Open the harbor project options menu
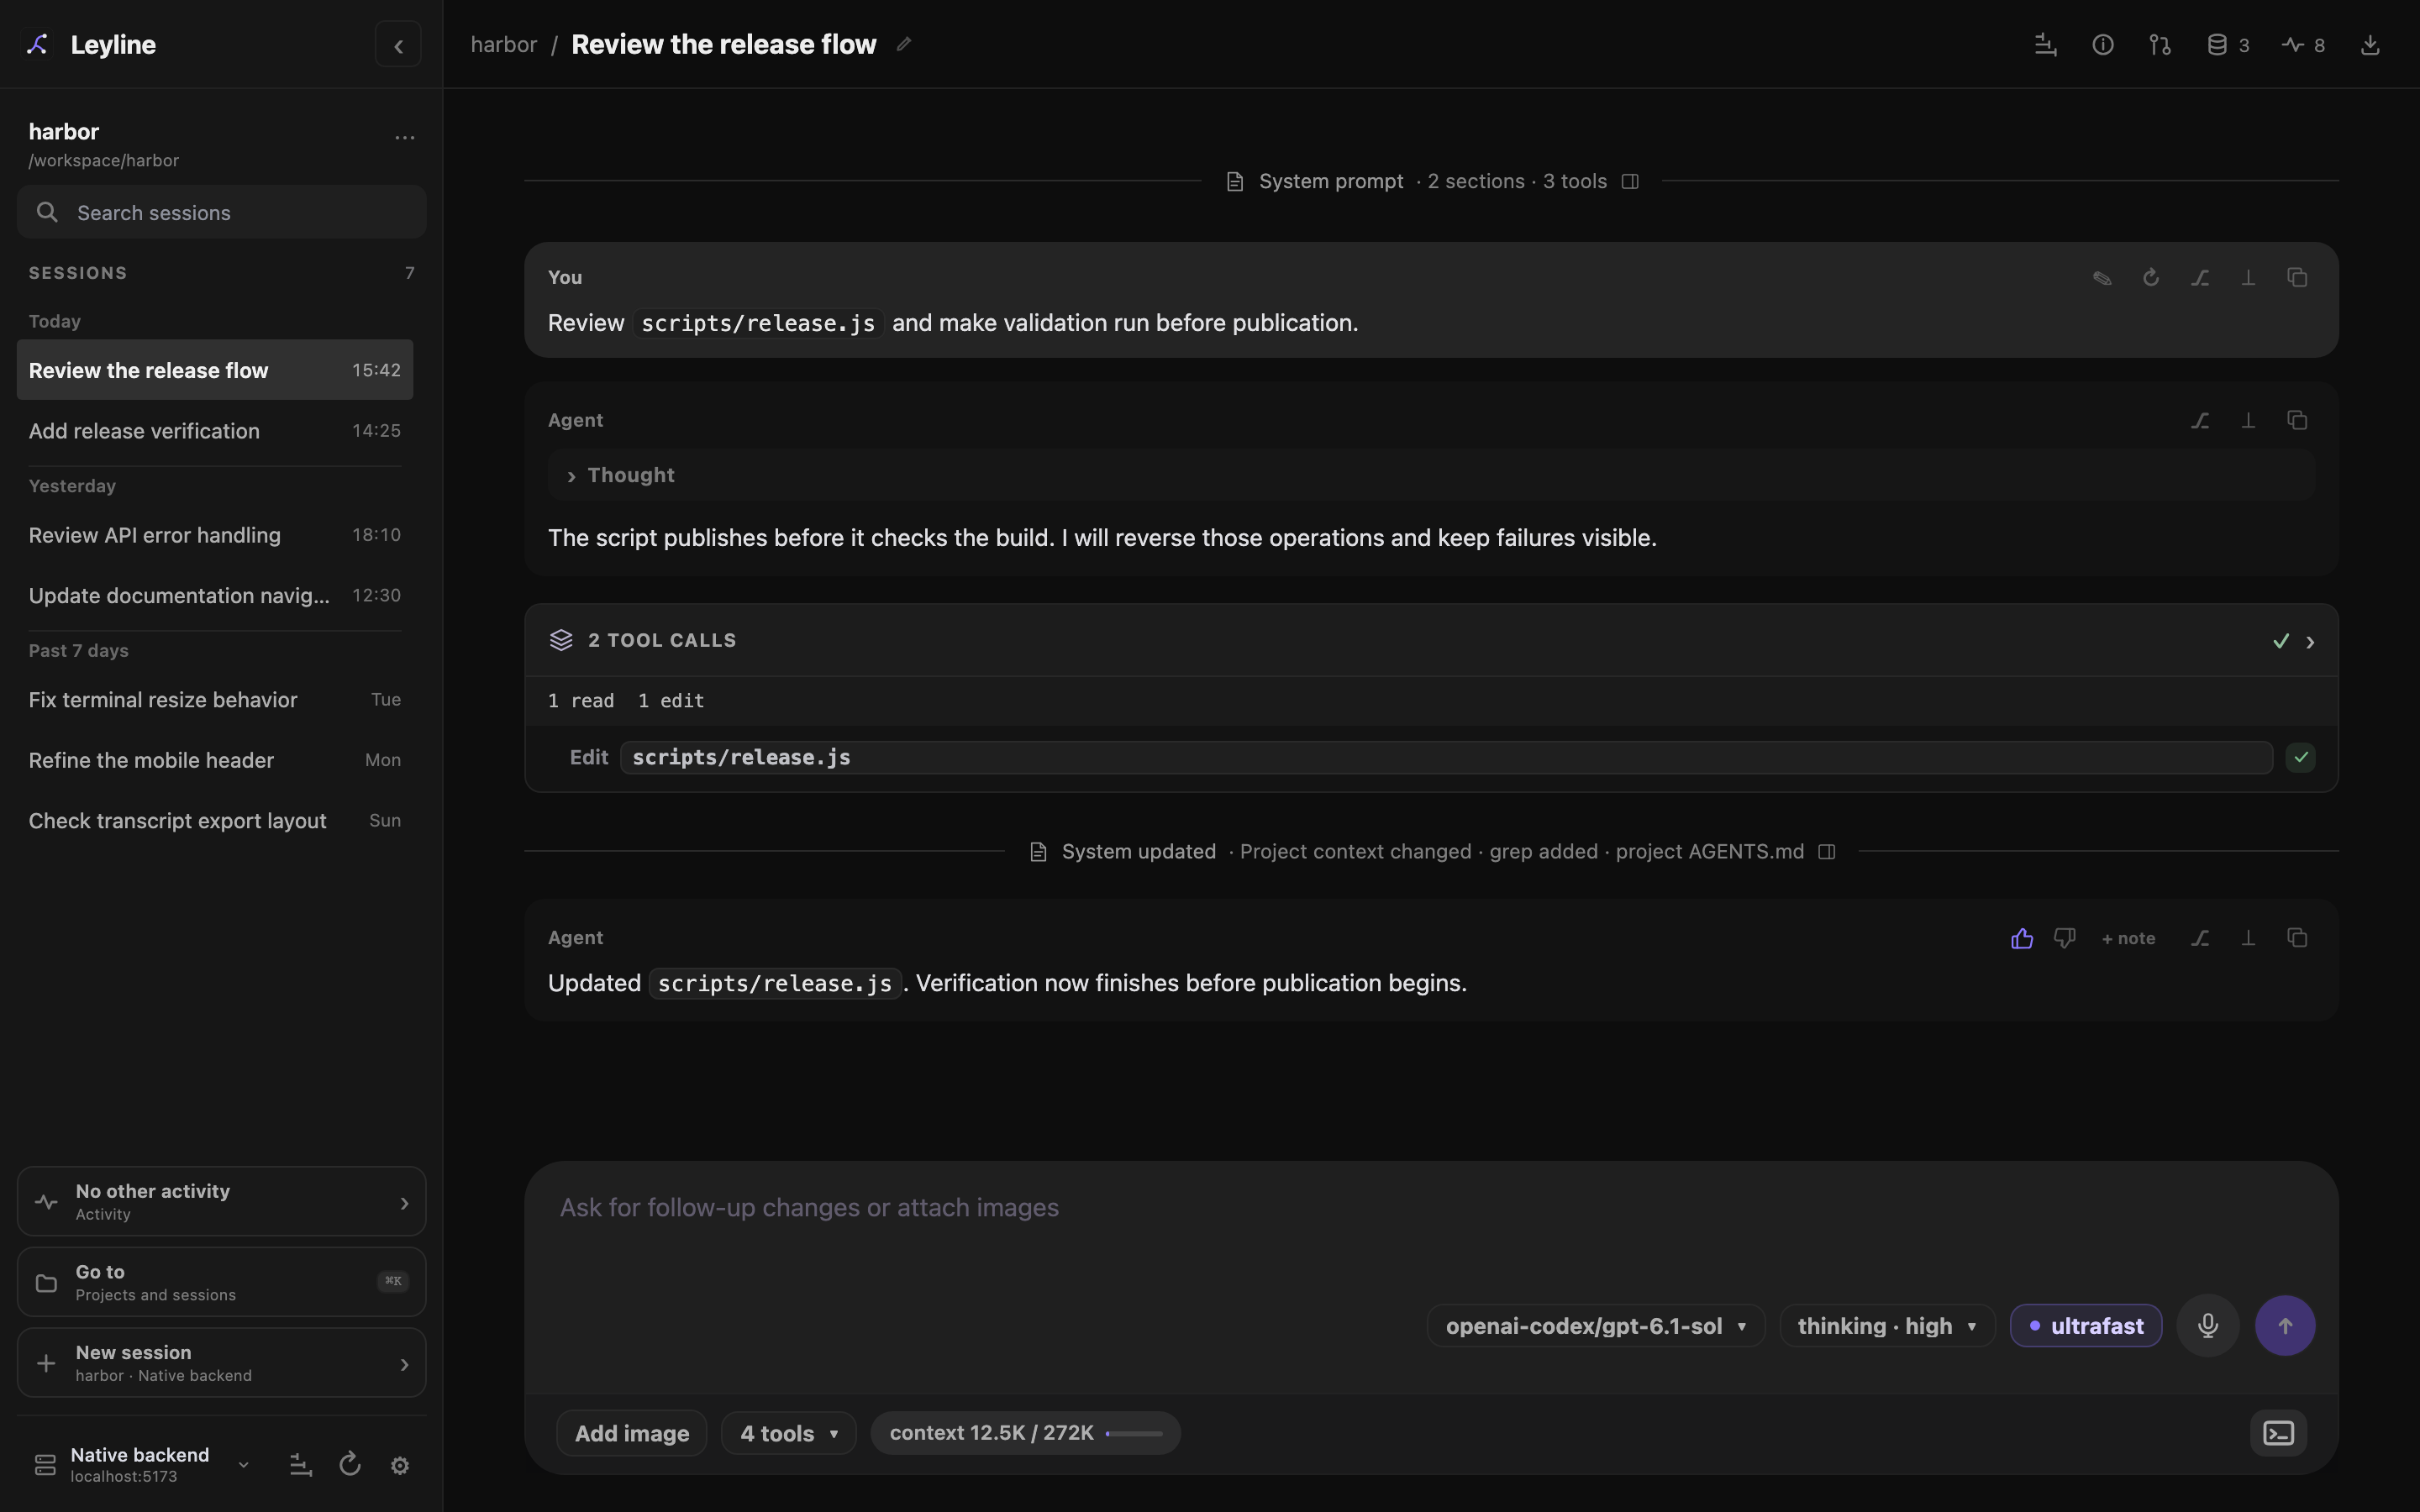The height and width of the screenshot is (1512, 2420). [404, 138]
